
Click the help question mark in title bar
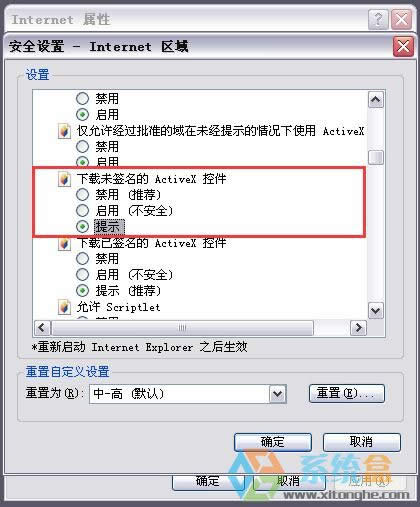point(378,20)
